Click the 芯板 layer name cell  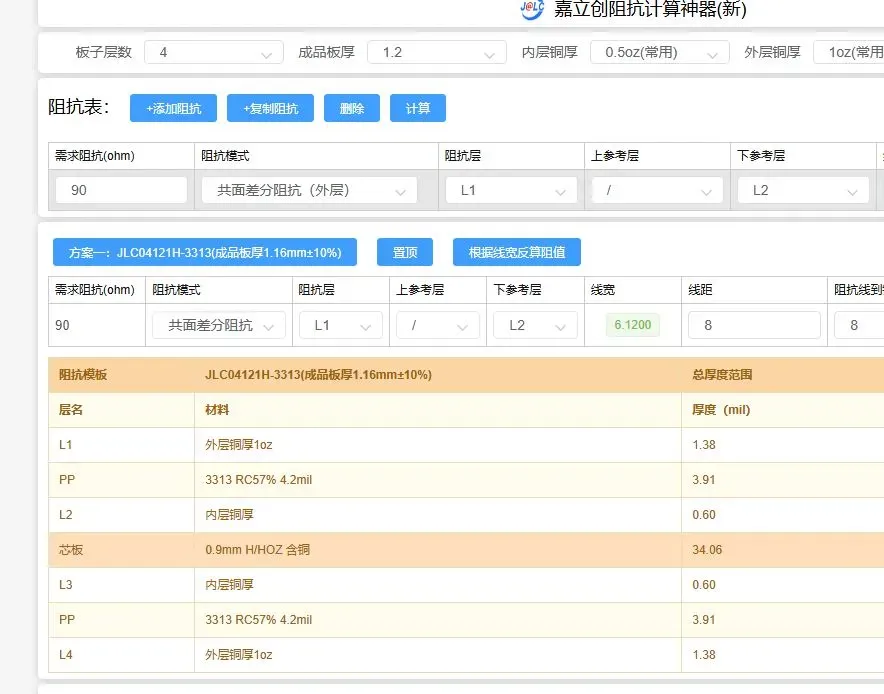(x=121, y=550)
